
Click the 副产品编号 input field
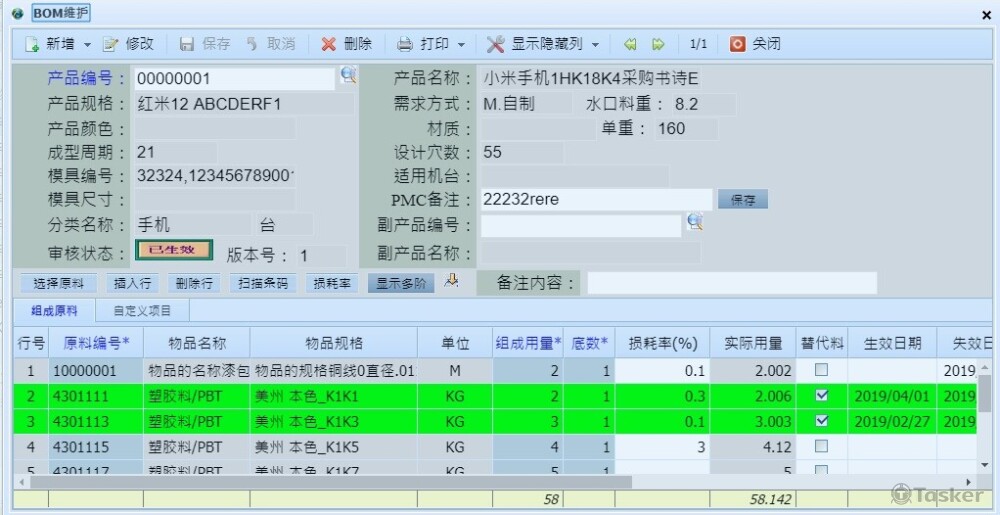click(x=581, y=225)
